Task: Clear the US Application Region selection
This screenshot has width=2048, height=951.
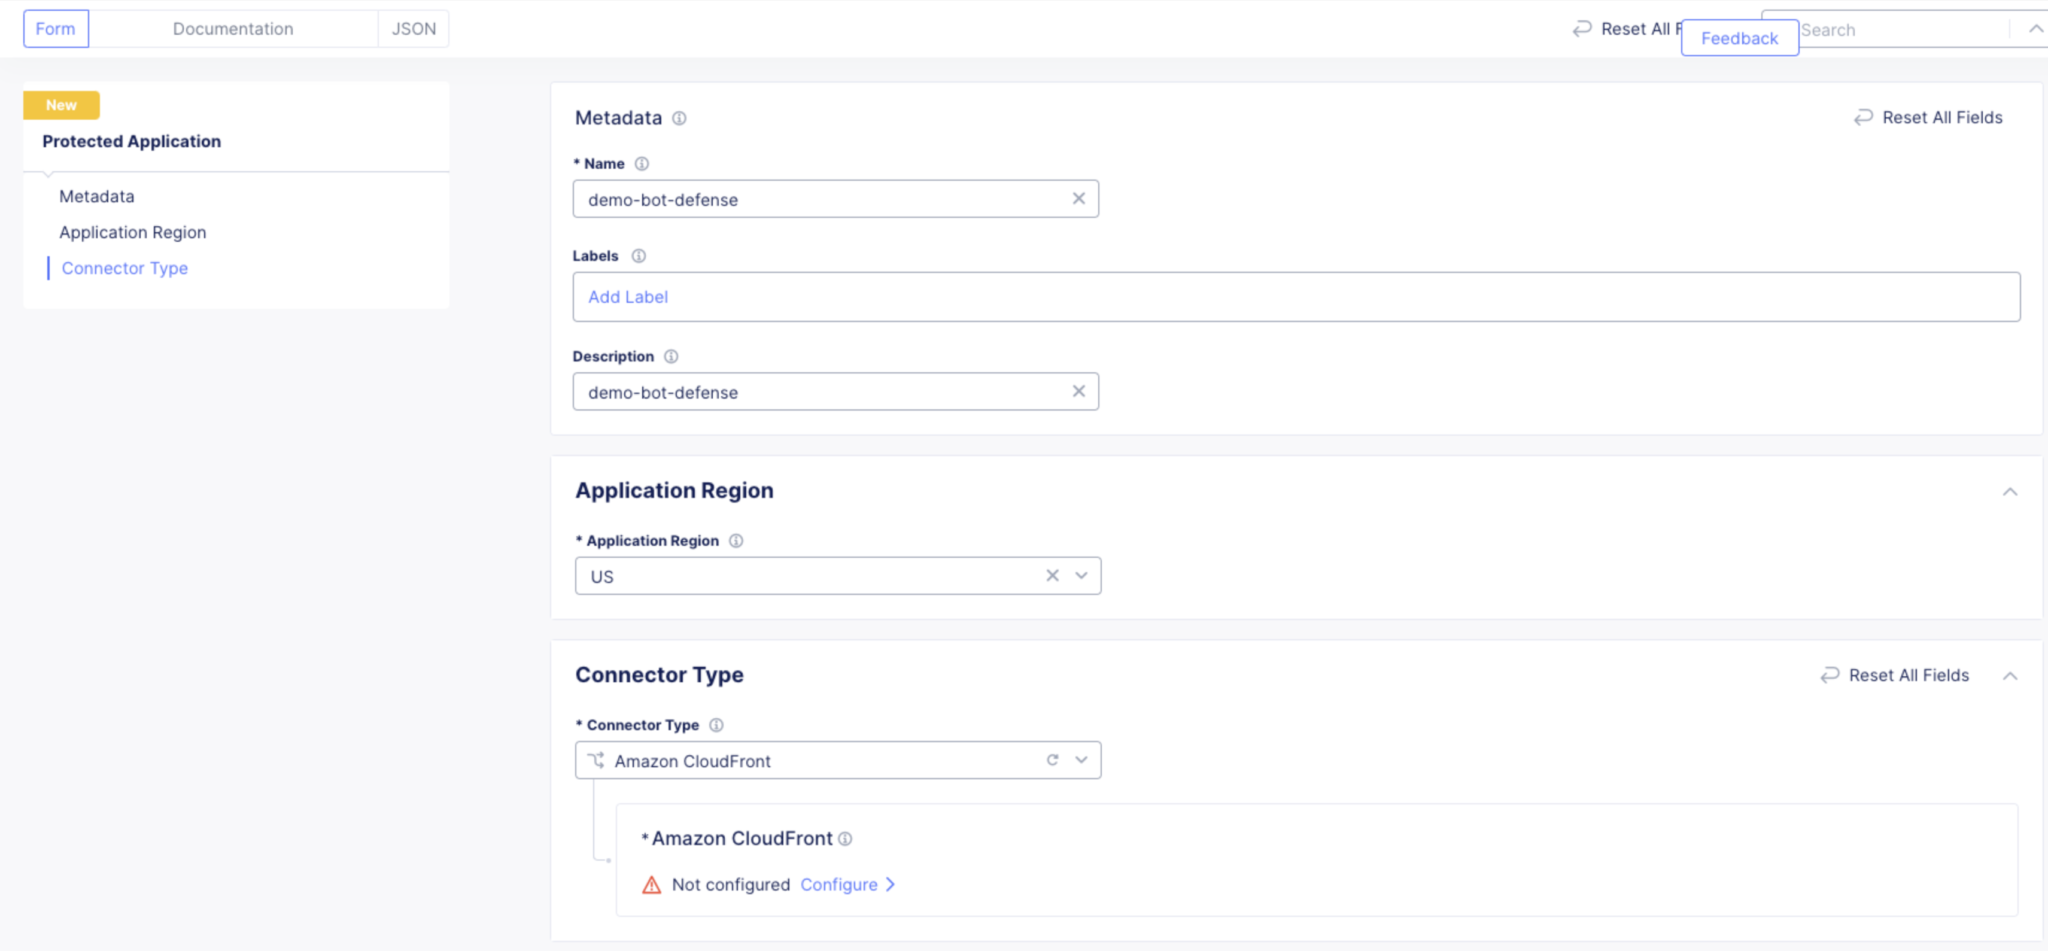Action: (1052, 576)
